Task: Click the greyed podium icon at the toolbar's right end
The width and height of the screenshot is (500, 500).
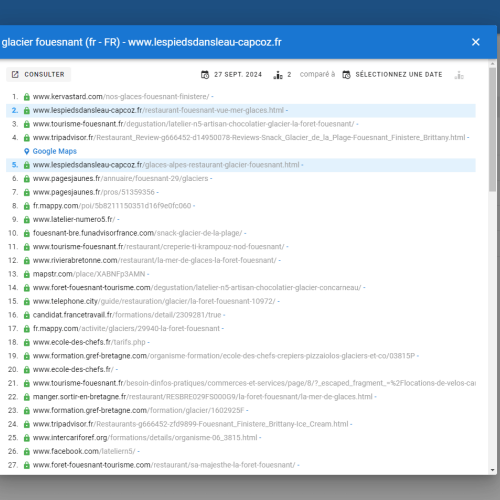Action: click(x=459, y=75)
